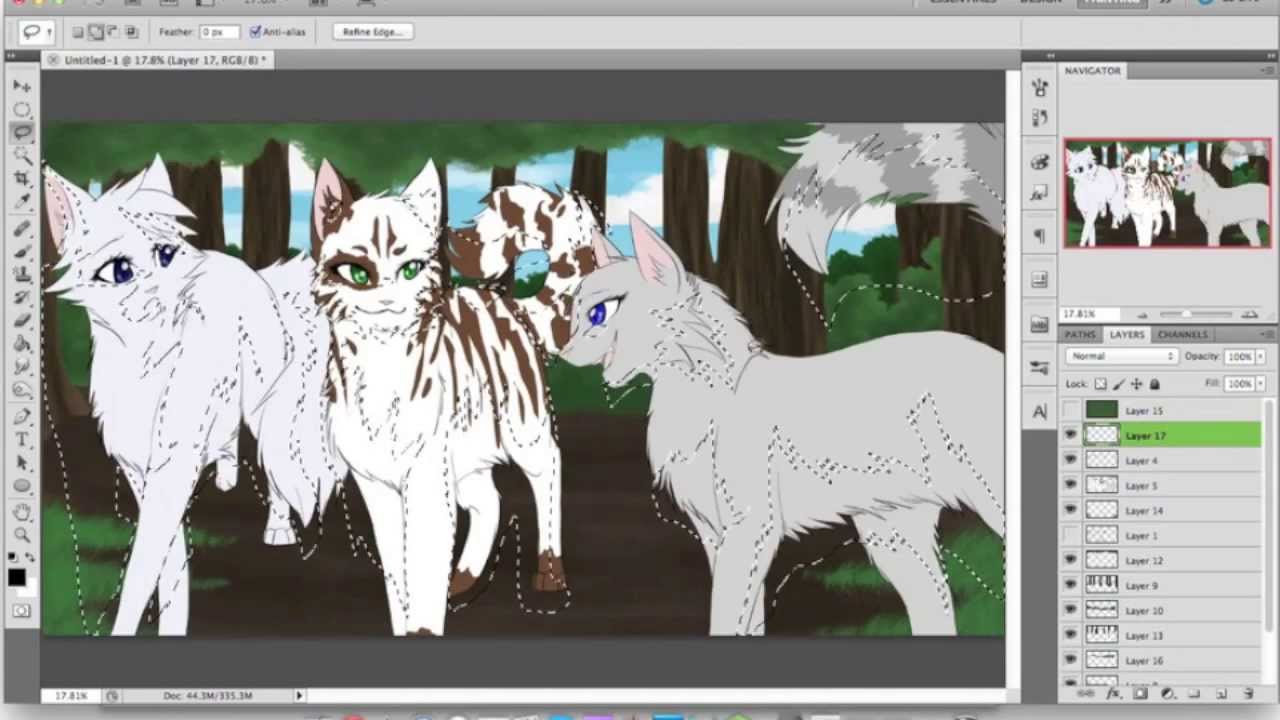This screenshot has height=720, width=1280.
Task: Select the Elliptical Marquee tool
Action: (22, 109)
